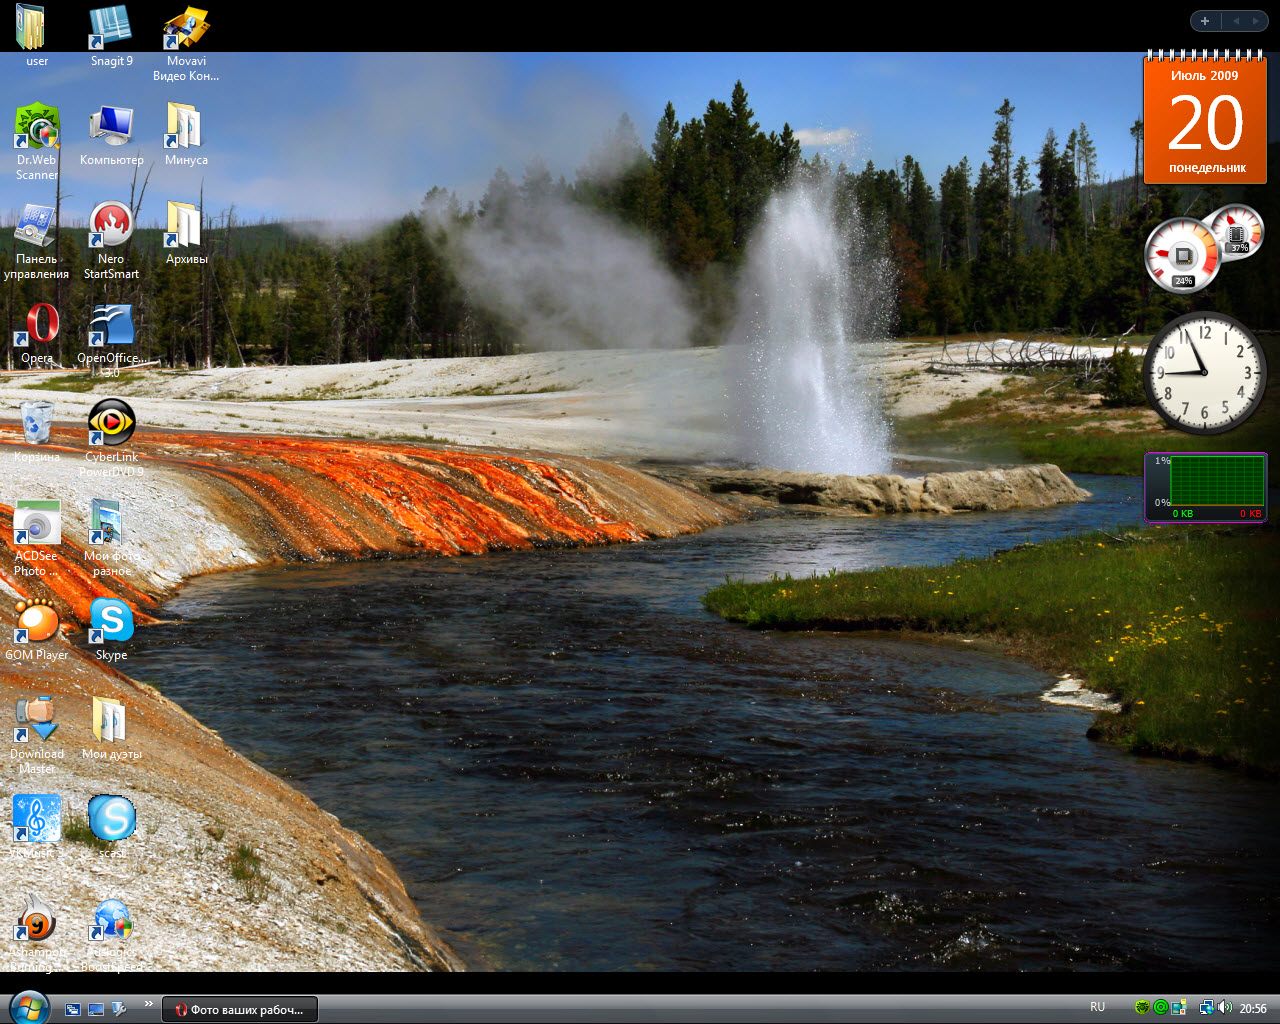
Task: Click Switch between windows quick launch icon
Action: [x=73, y=1009]
